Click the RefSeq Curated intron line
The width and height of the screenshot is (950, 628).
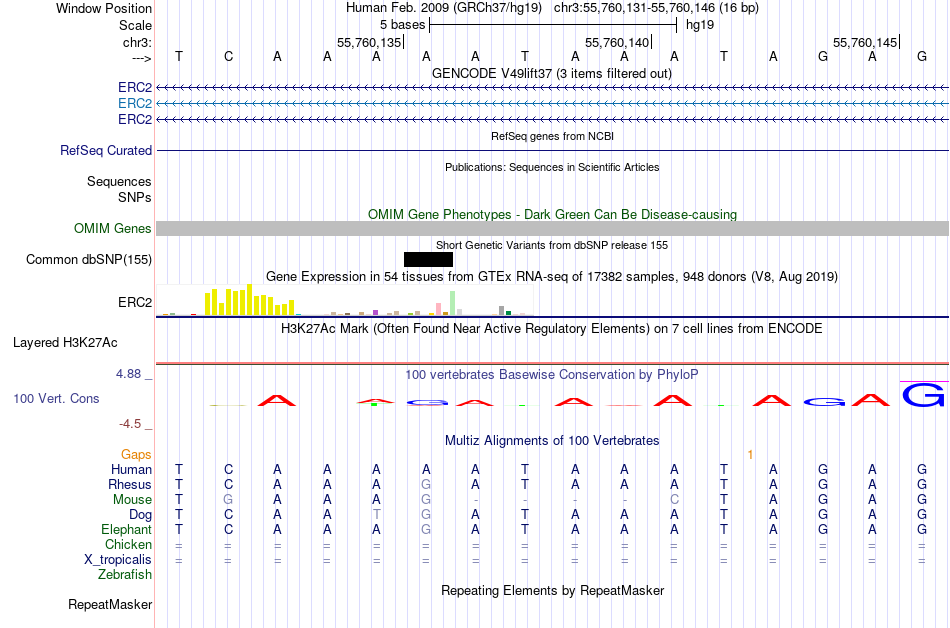(x=552, y=150)
